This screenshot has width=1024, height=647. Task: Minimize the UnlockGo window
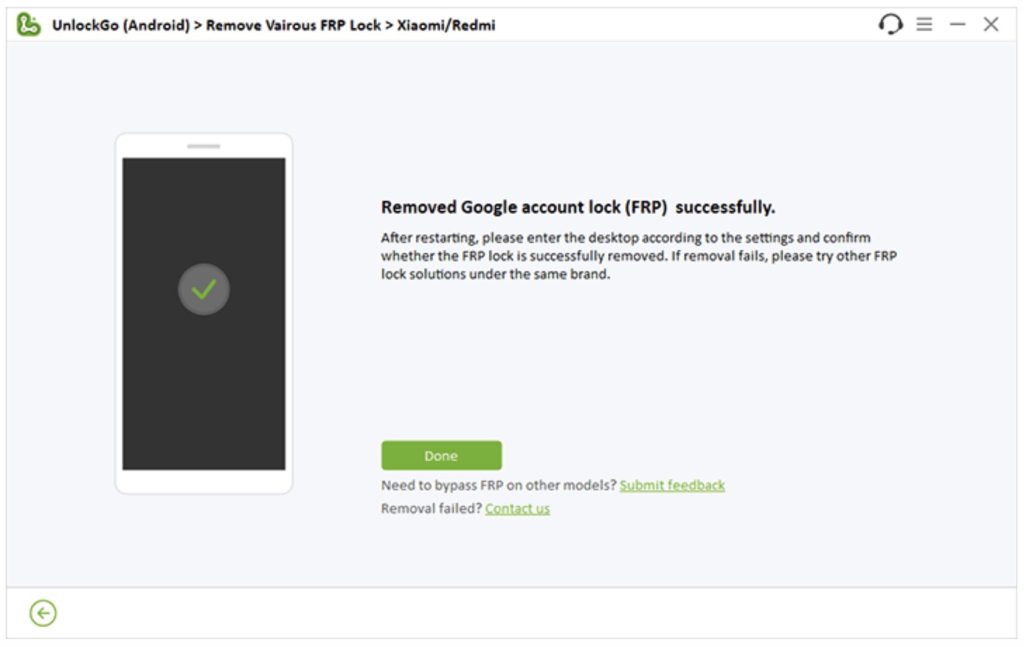(x=958, y=24)
